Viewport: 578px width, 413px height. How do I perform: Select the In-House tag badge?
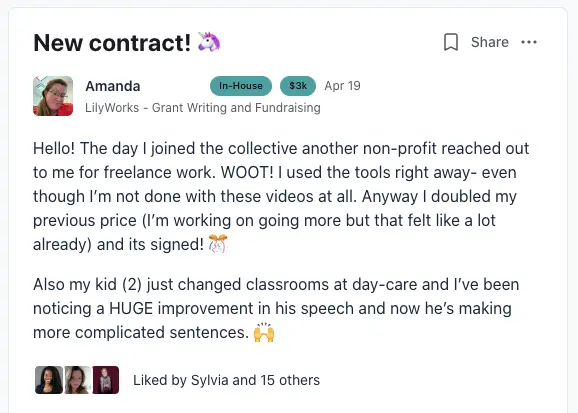tap(241, 86)
